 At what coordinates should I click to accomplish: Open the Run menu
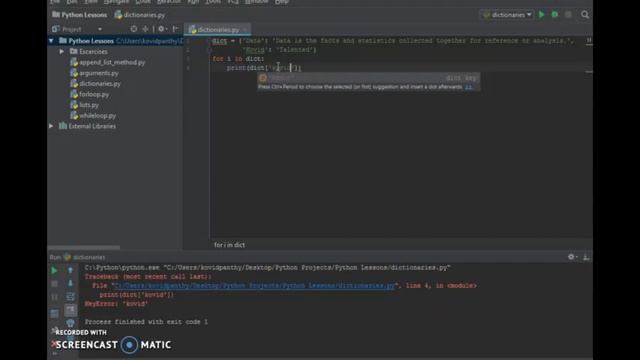tap(193, 2)
